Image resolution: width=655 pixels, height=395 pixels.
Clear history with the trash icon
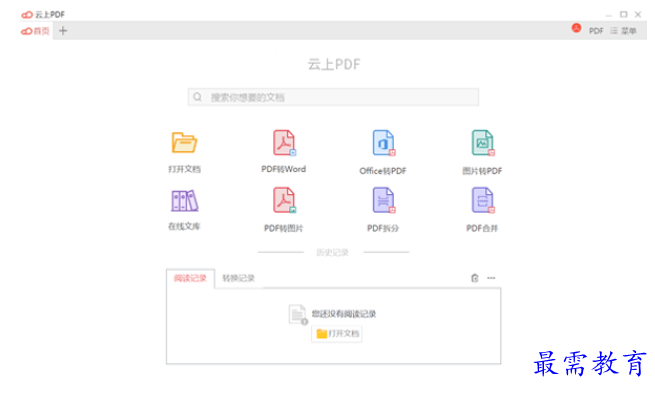click(475, 278)
